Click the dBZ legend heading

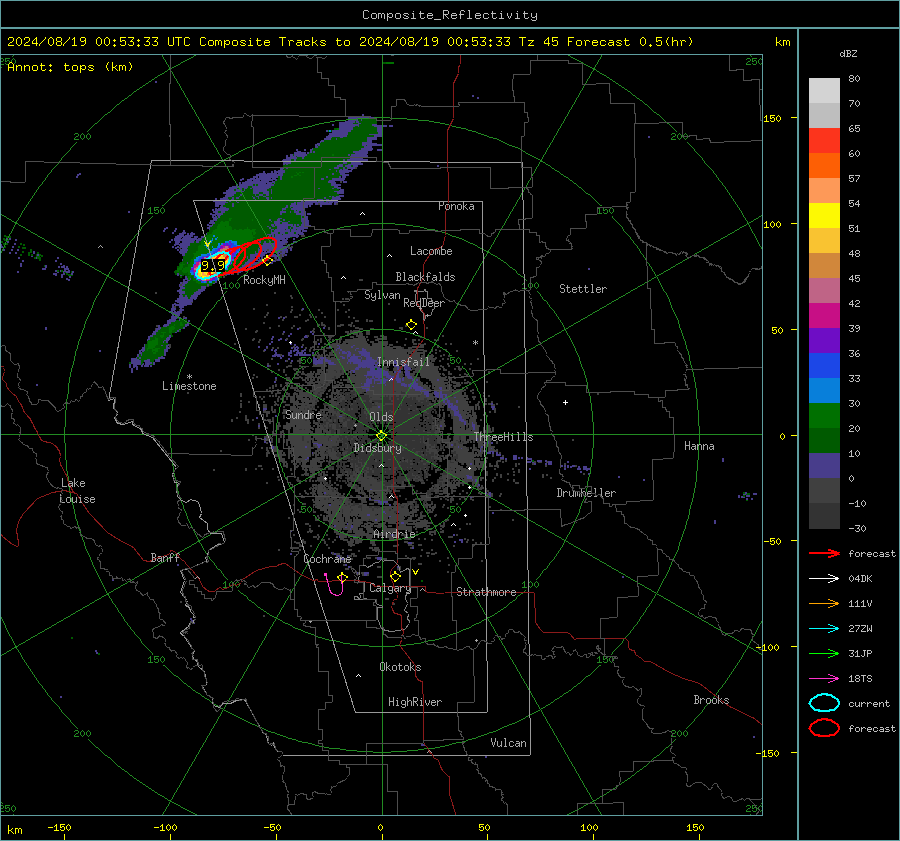(x=848, y=54)
